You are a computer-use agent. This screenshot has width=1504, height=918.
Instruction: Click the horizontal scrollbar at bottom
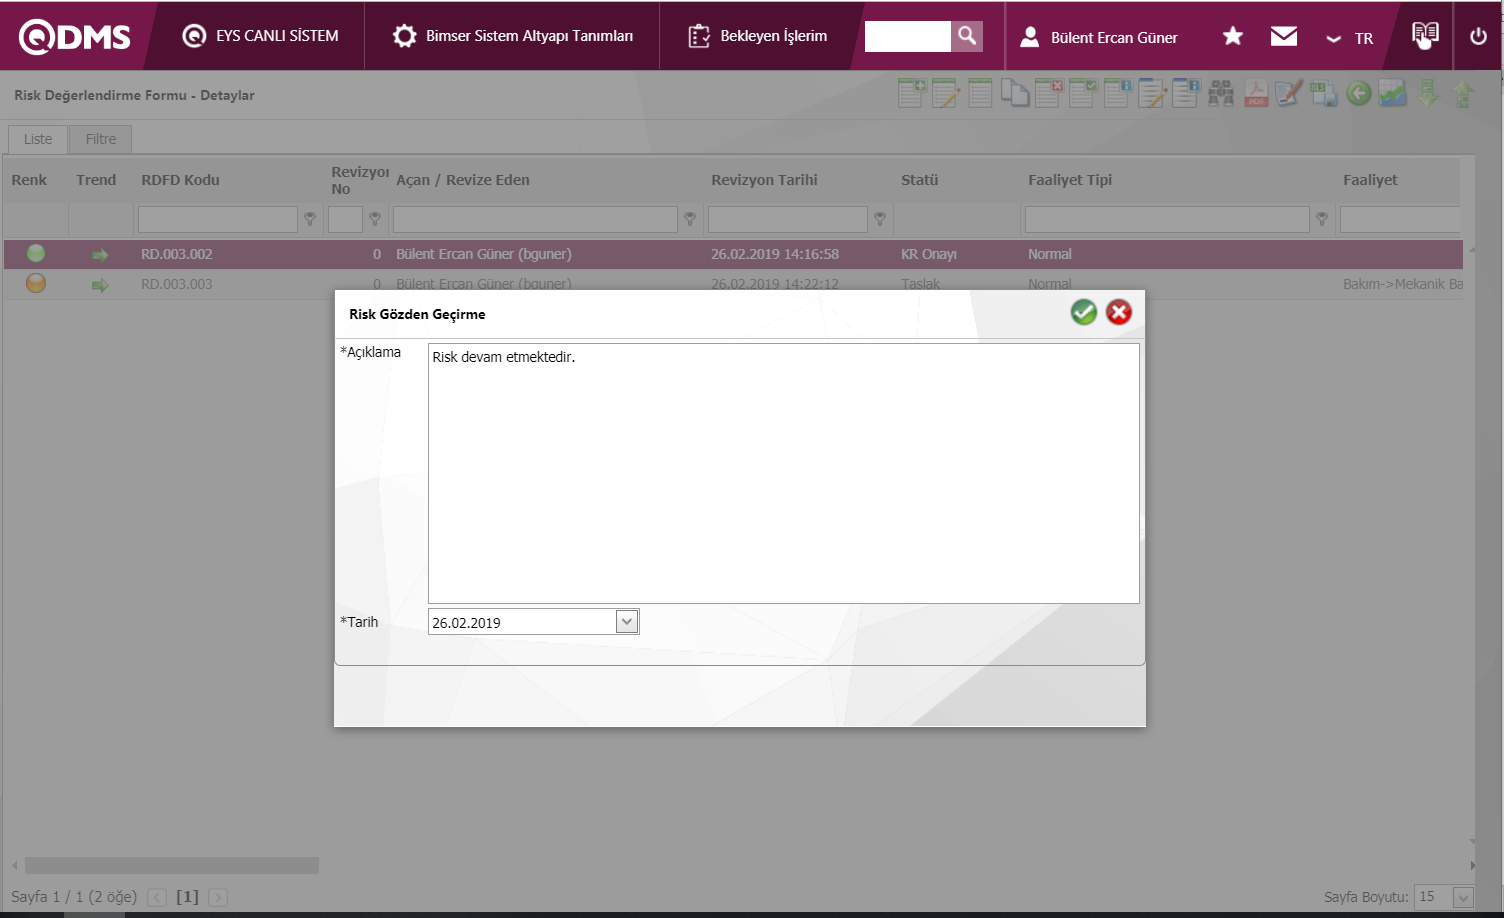pos(171,865)
